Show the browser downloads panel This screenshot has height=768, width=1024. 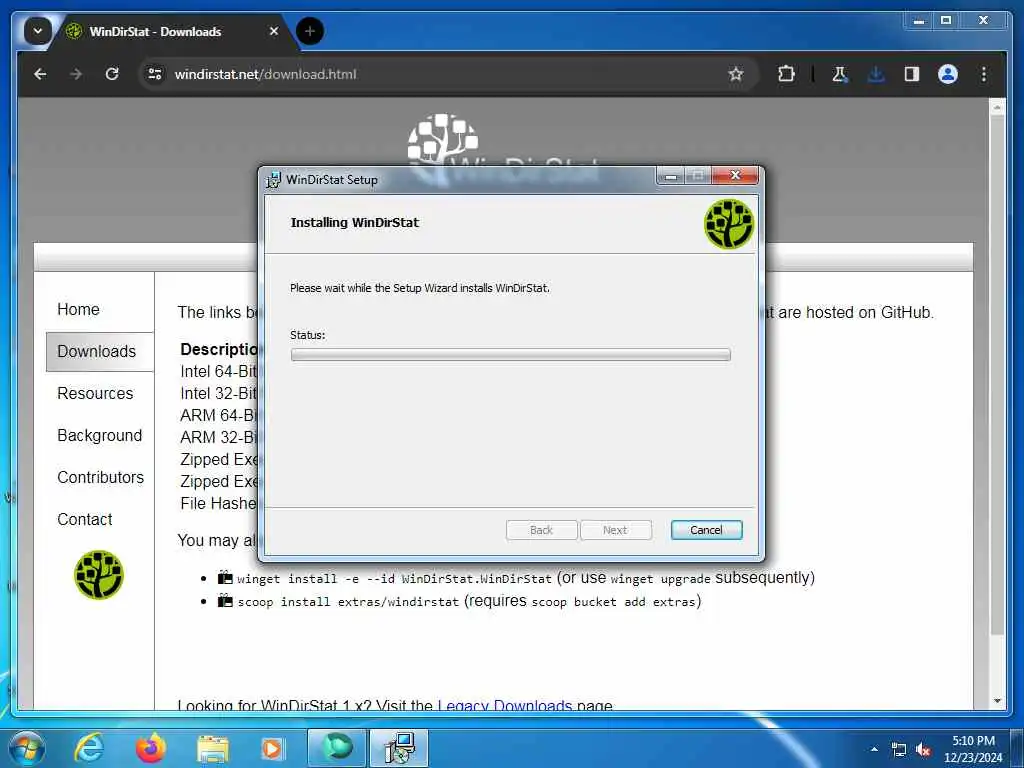(x=876, y=74)
